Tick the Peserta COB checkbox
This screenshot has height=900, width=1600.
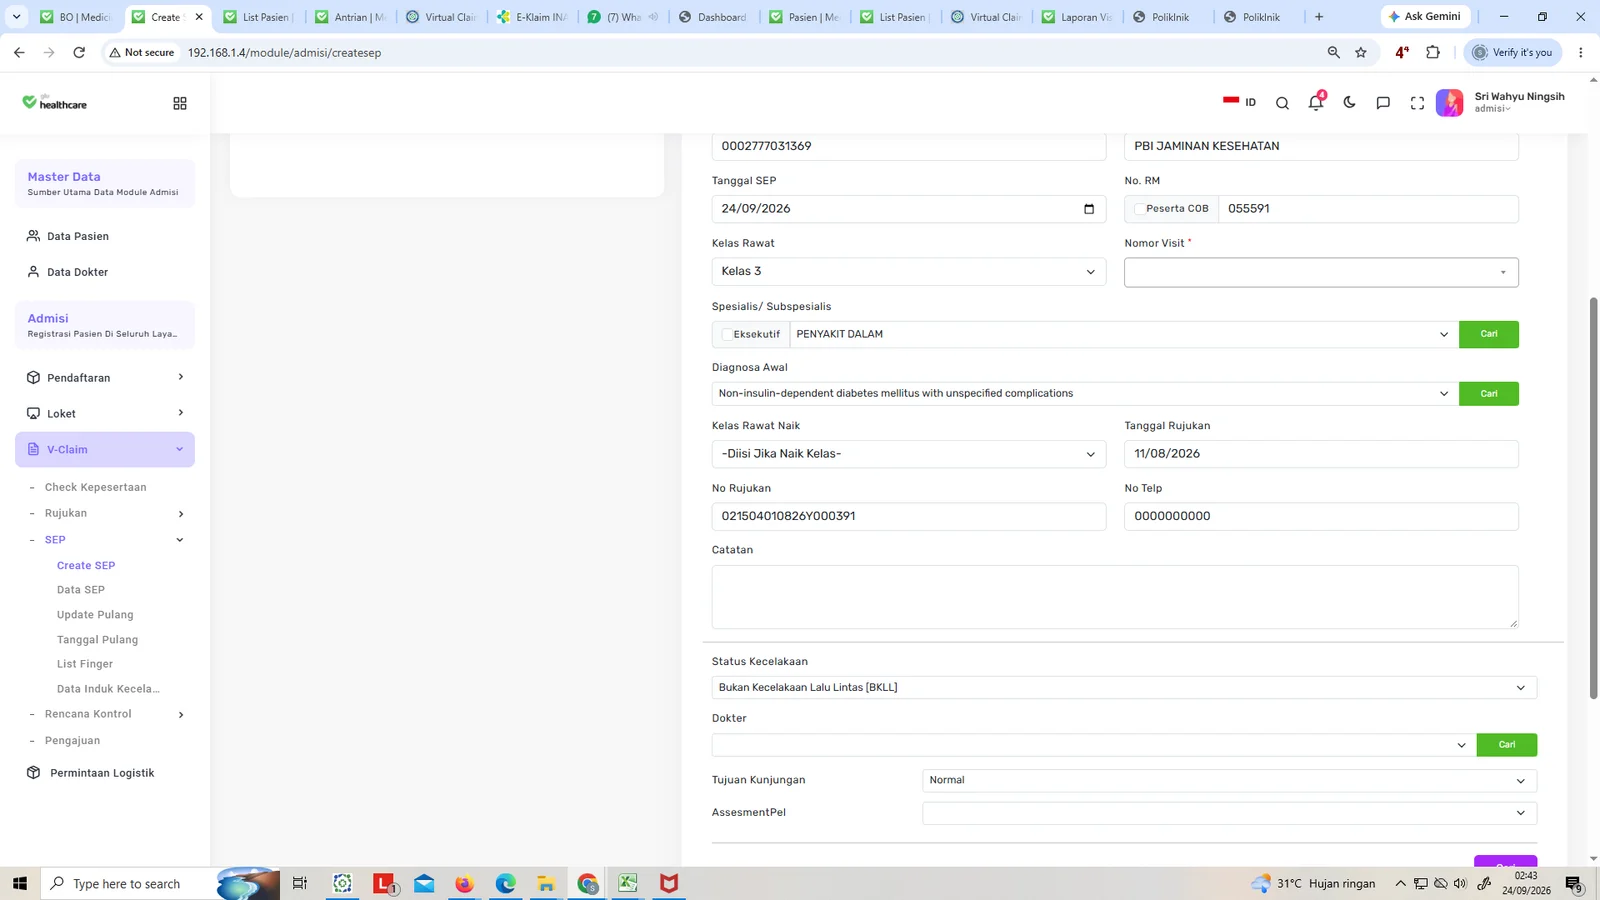tap(1139, 209)
